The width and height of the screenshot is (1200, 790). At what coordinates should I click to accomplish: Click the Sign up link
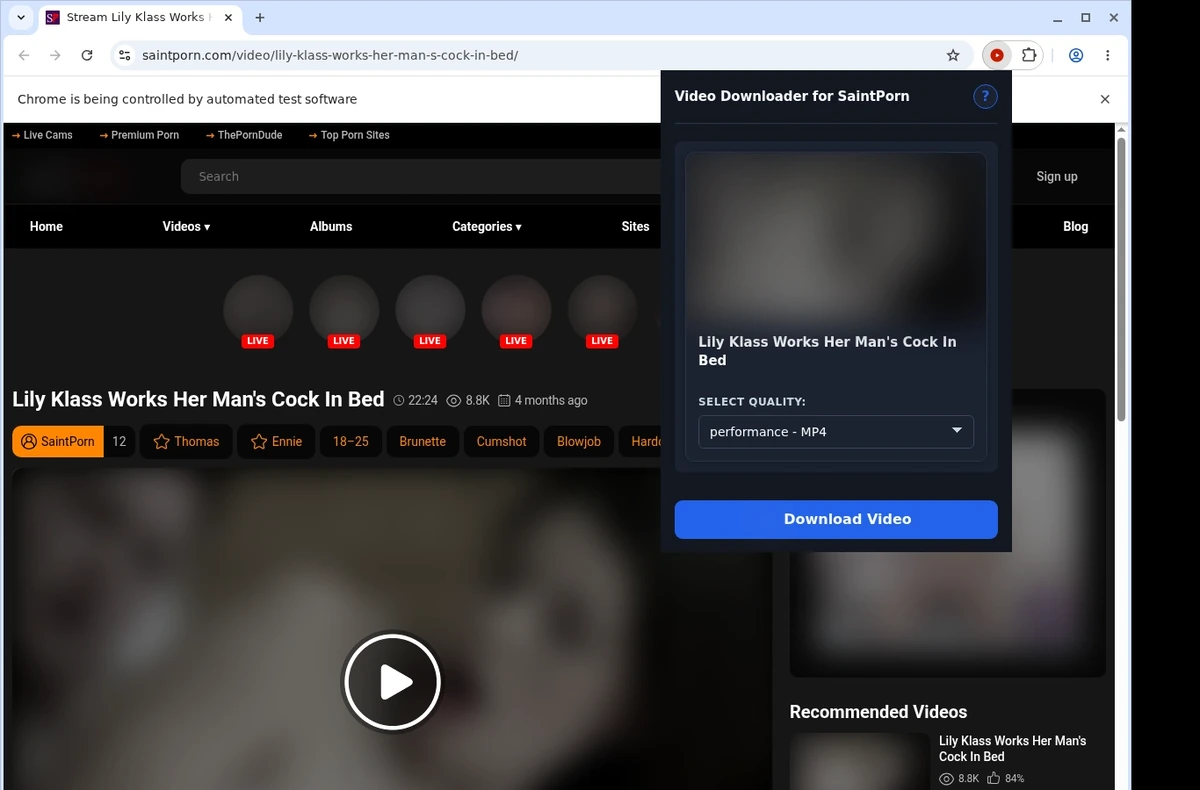(x=1057, y=177)
